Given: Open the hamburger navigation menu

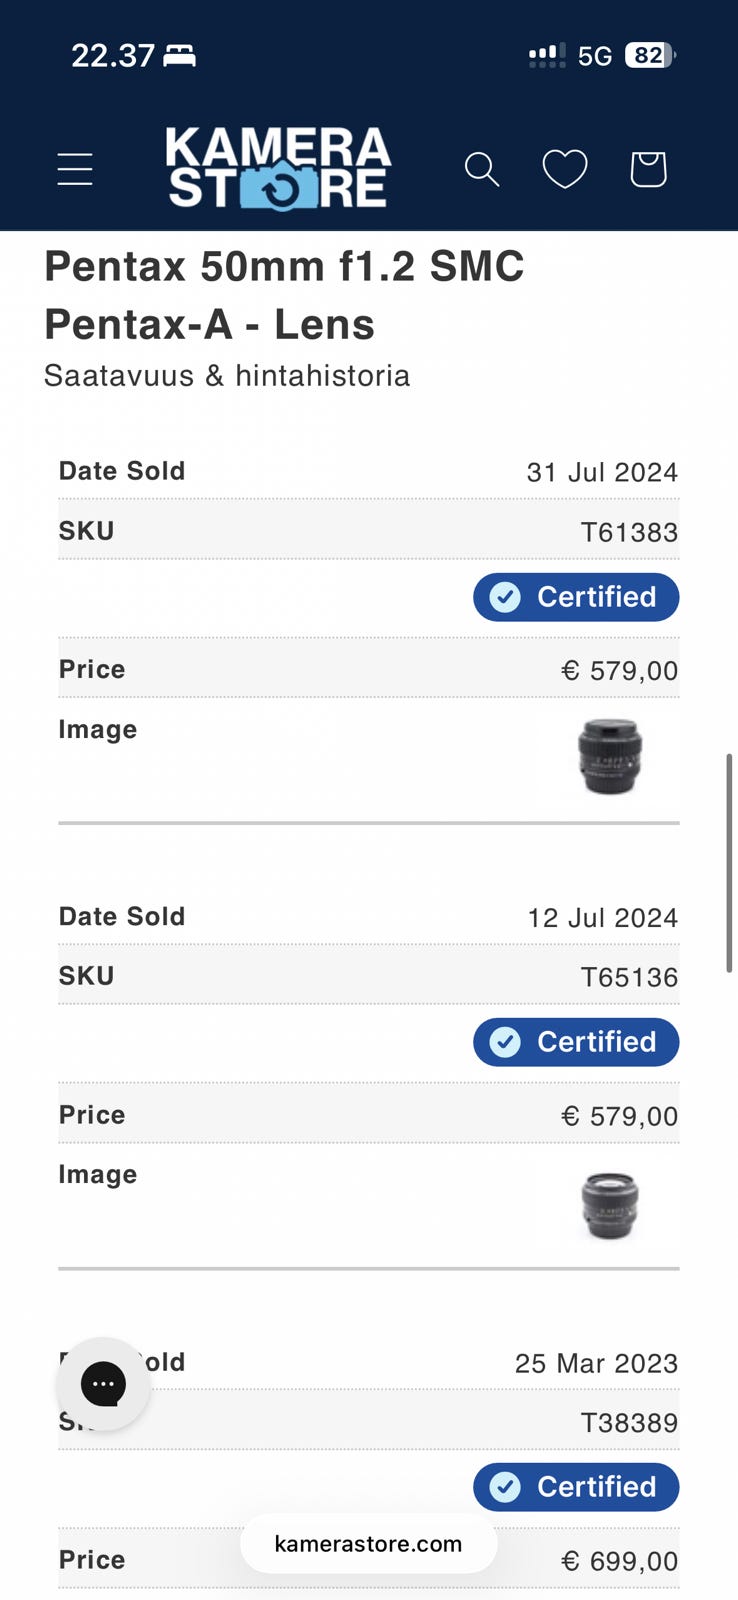Looking at the screenshot, I should coord(75,169).
